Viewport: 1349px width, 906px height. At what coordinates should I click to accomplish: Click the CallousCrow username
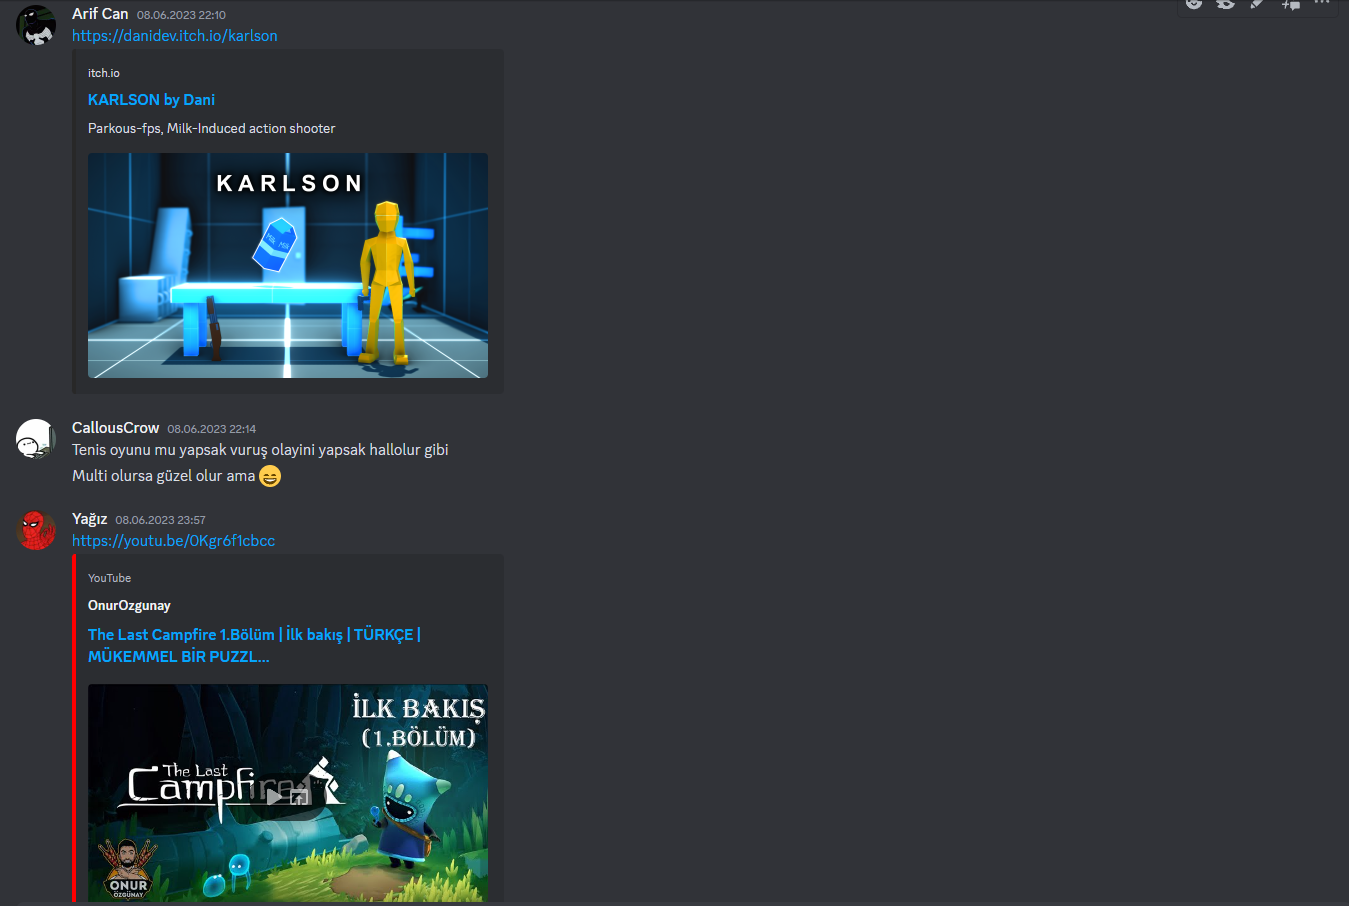[x=115, y=428]
